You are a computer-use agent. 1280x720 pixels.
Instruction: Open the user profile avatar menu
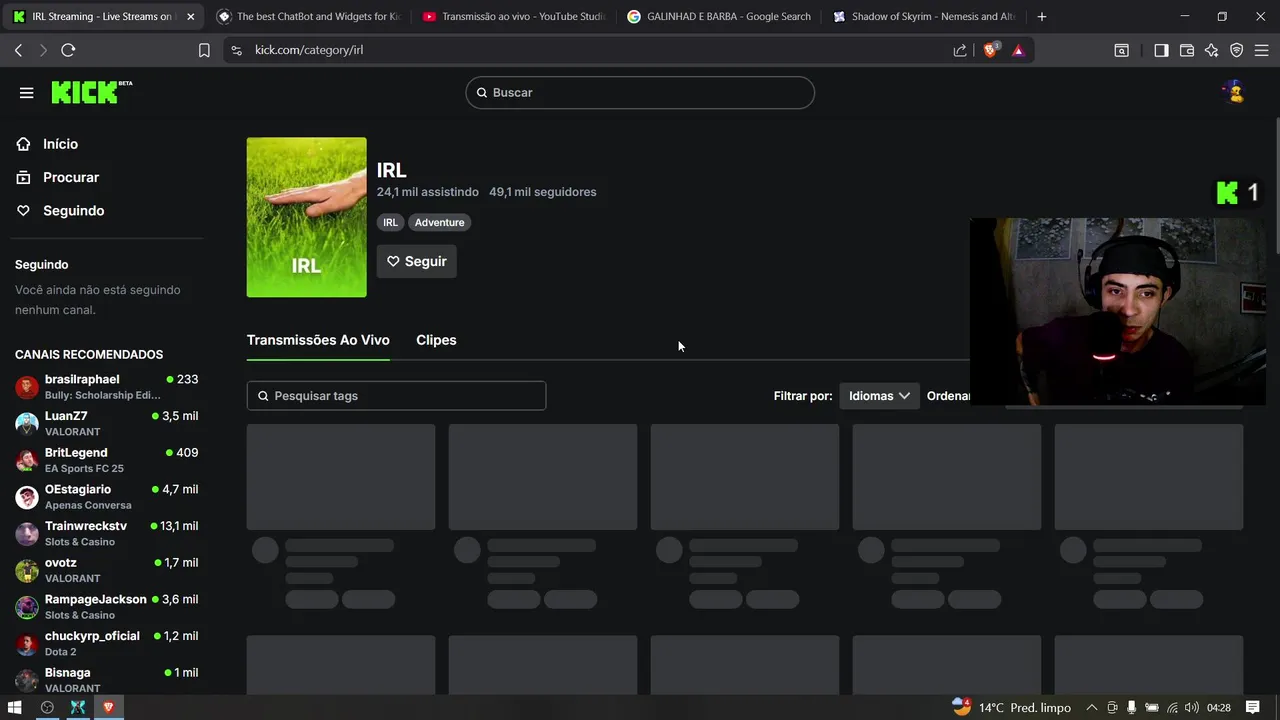[1234, 92]
